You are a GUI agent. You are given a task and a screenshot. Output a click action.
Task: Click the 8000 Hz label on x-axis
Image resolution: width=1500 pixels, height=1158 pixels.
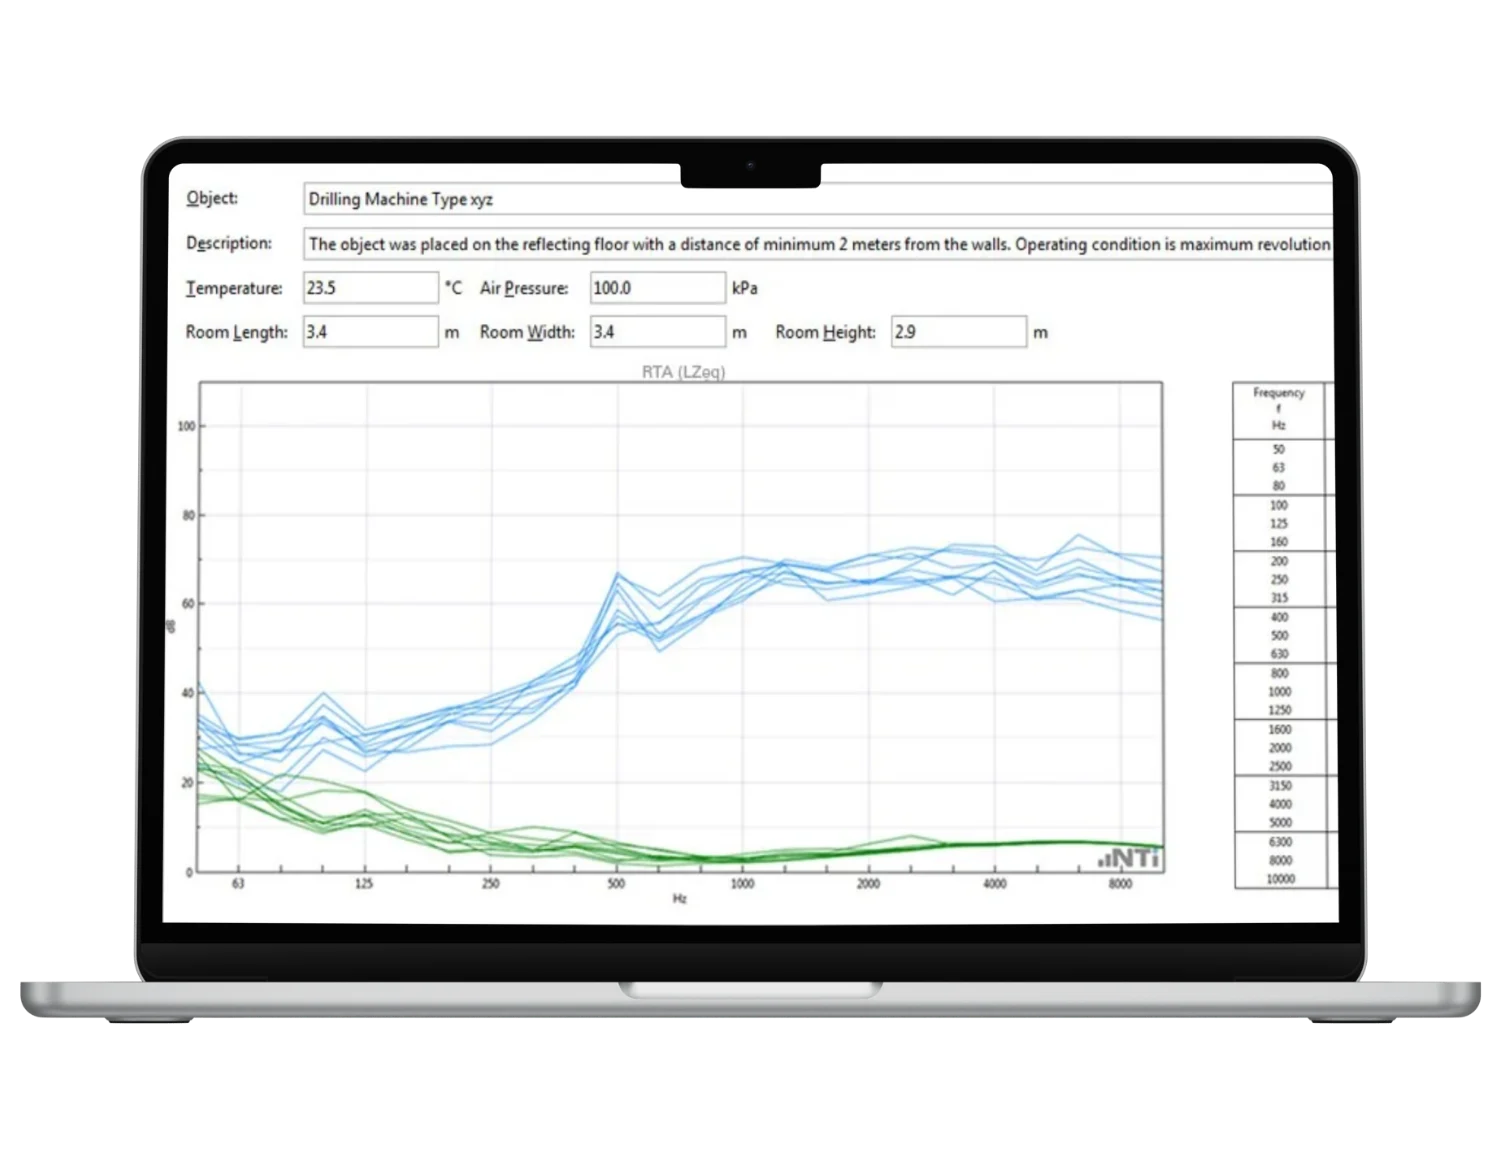point(1120,884)
